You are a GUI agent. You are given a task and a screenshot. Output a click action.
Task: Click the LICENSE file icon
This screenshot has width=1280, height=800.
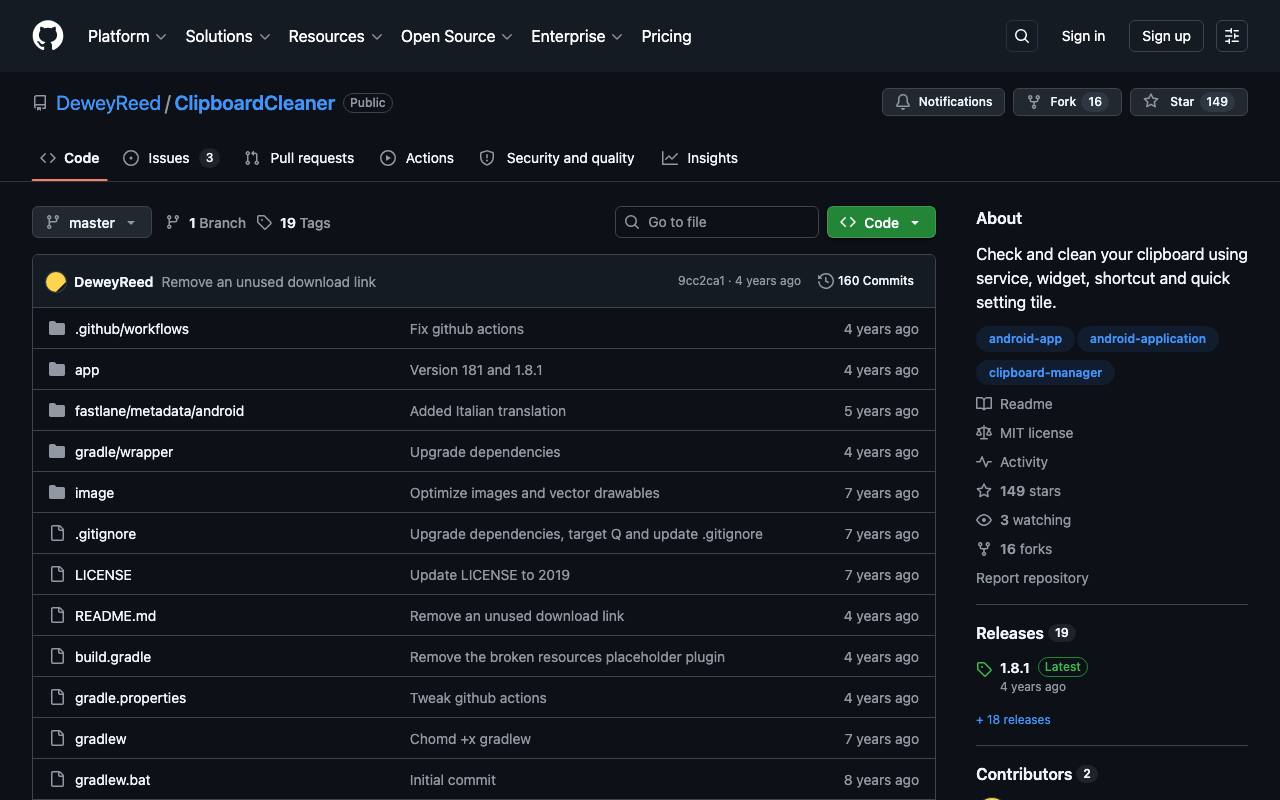(x=57, y=575)
